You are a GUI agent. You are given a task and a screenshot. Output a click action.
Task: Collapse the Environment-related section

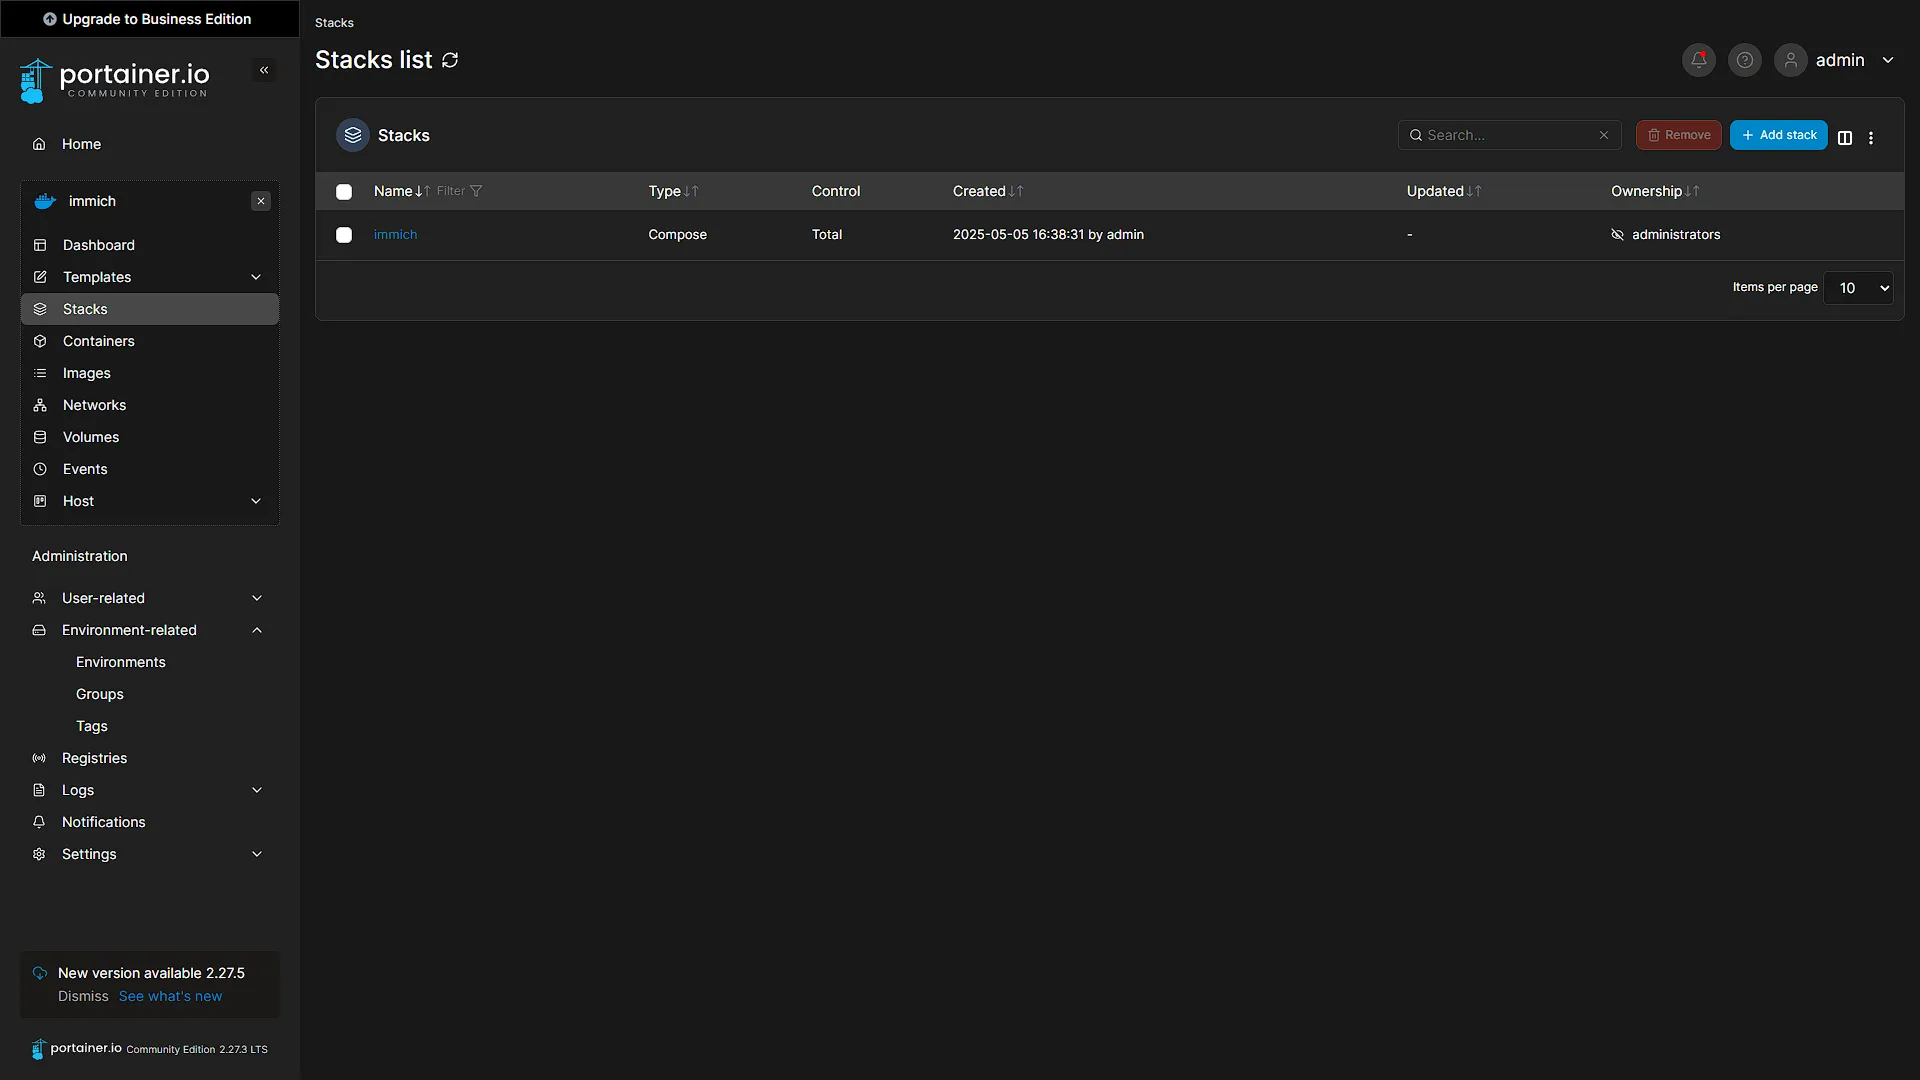pyautogui.click(x=257, y=630)
